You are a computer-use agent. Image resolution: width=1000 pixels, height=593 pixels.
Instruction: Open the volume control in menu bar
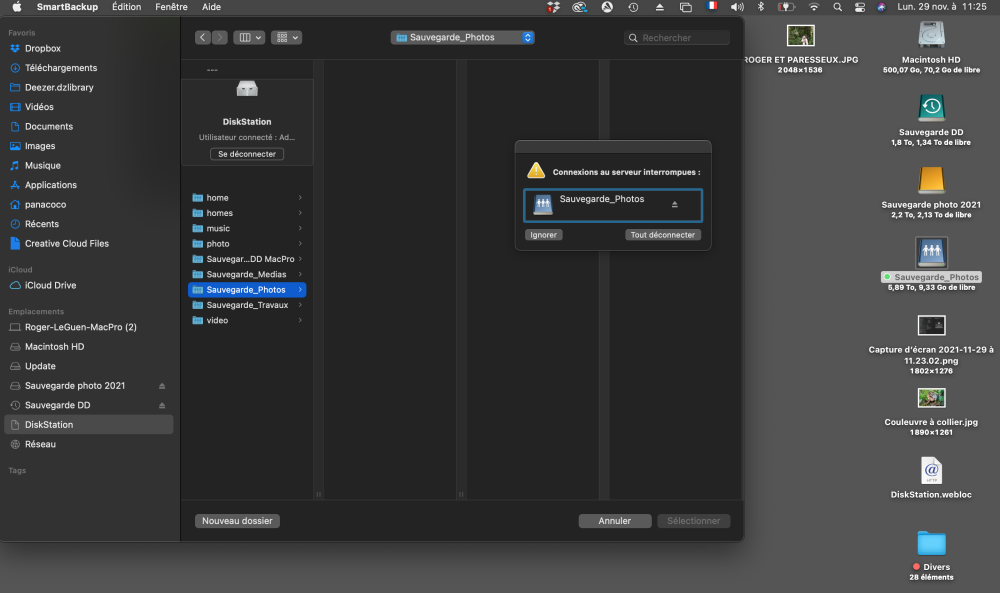[737, 7]
